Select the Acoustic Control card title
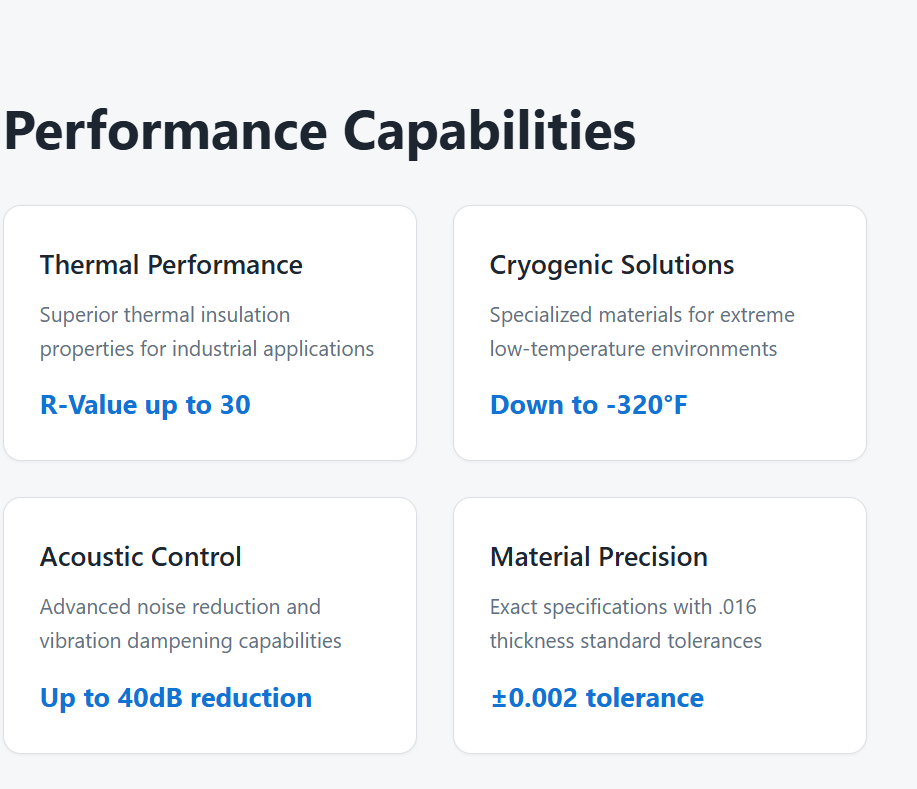The height and width of the screenshot is (789, 917). 141,557
